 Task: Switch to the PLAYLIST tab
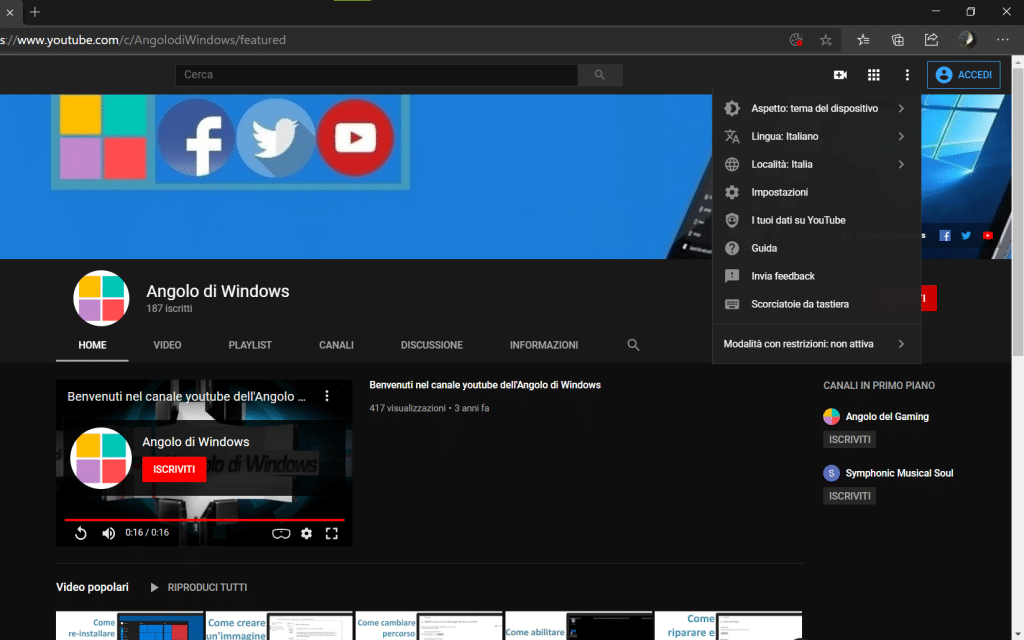250,345
